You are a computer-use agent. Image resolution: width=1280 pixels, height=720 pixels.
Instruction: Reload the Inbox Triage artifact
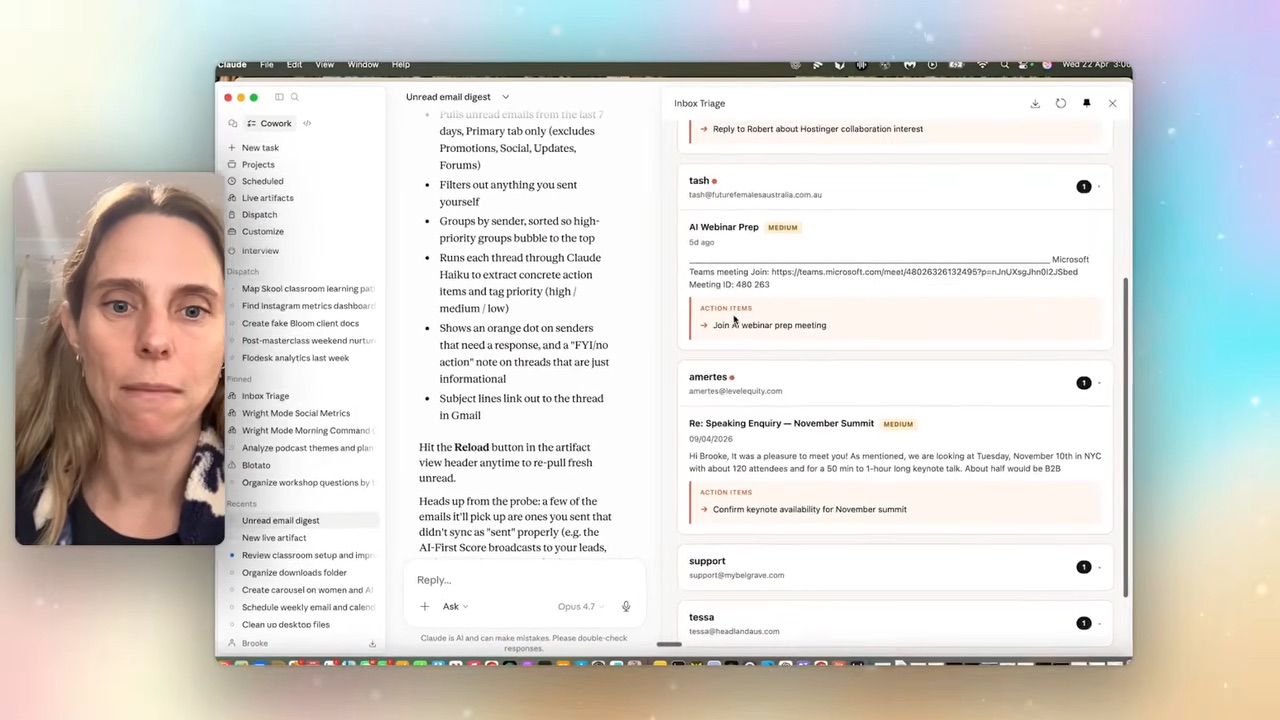coord(1061,104)
